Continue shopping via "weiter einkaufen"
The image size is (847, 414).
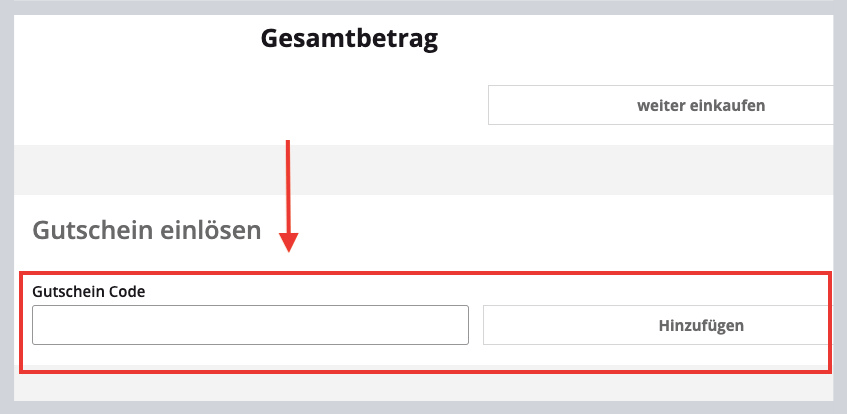click(701, 105)
